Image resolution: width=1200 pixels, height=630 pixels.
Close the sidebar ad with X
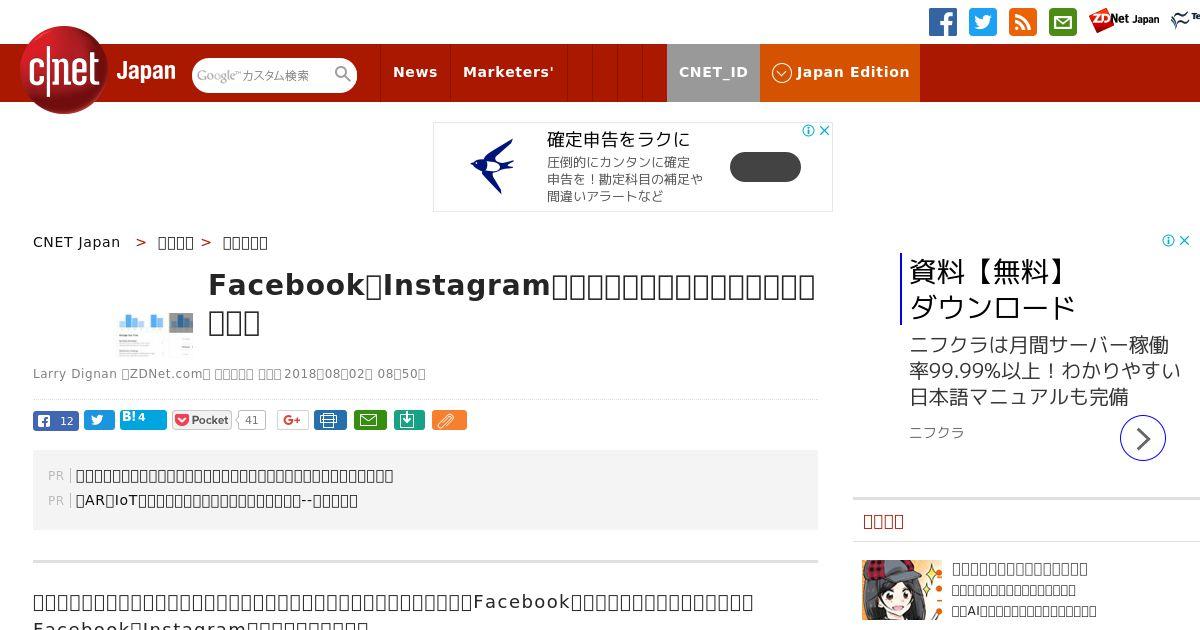pos(1184,241)
